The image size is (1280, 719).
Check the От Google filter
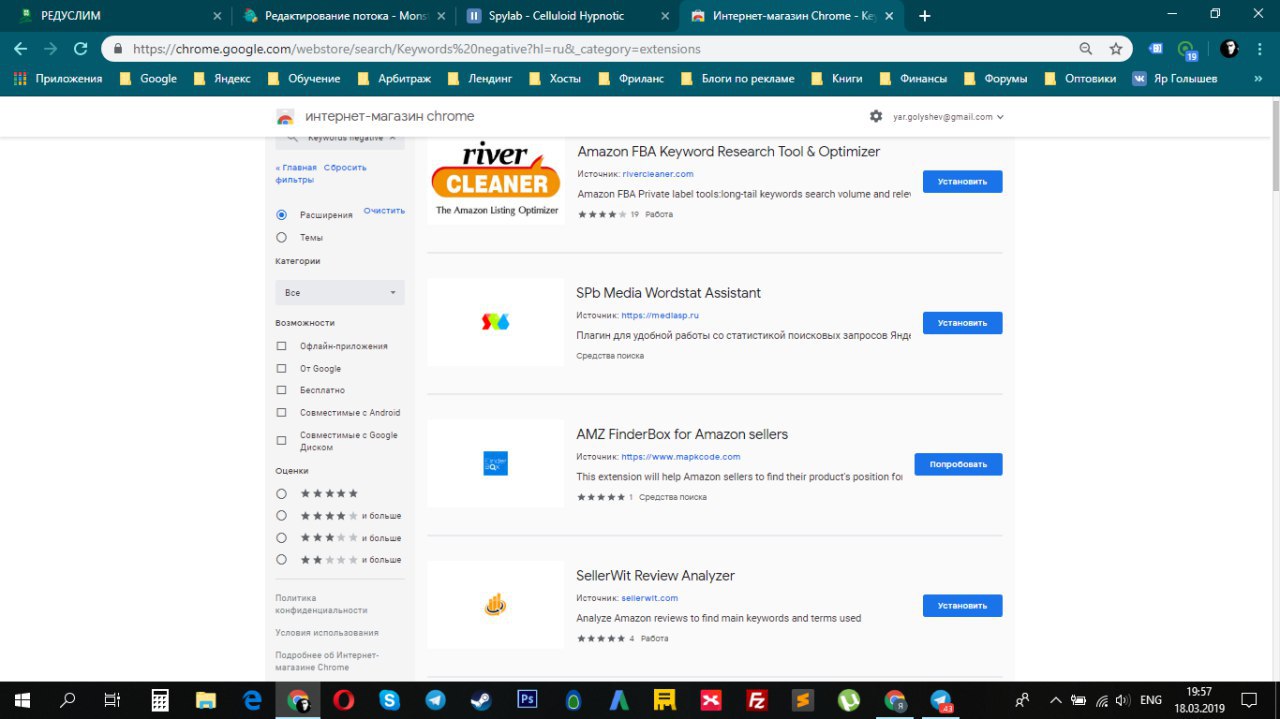[281, 368]
